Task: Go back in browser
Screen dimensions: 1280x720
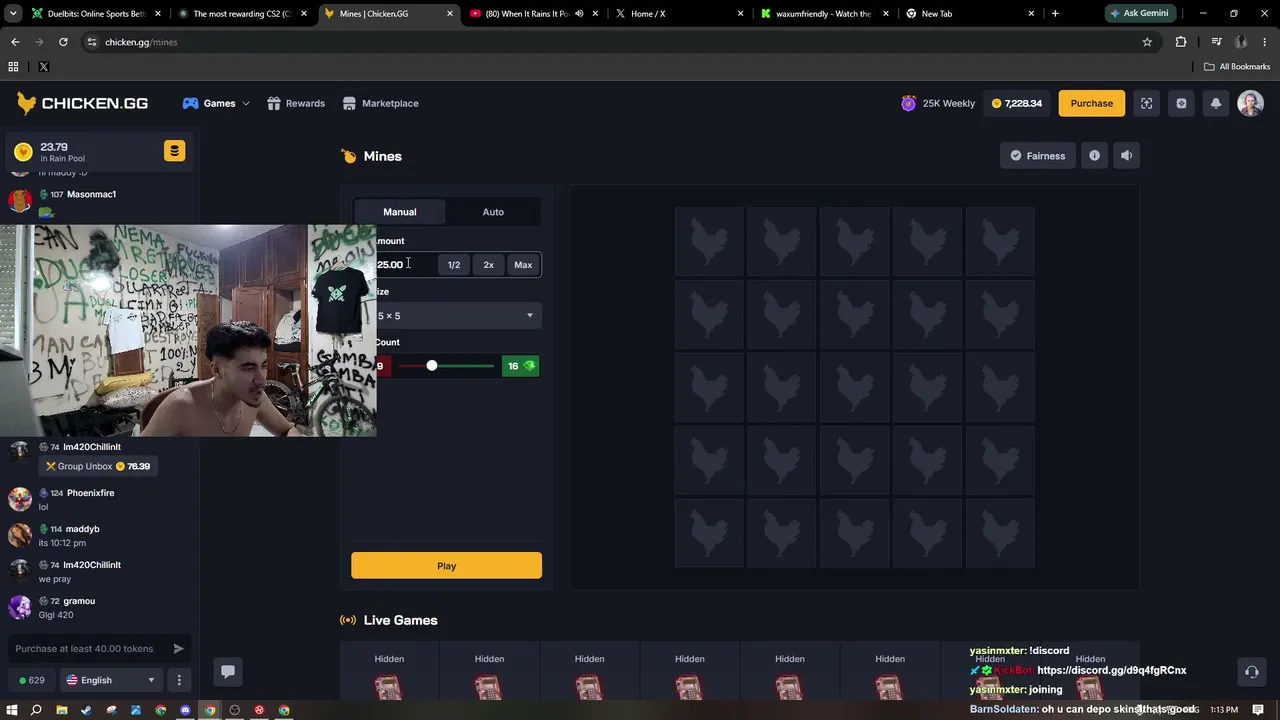Action: [15, 42]
